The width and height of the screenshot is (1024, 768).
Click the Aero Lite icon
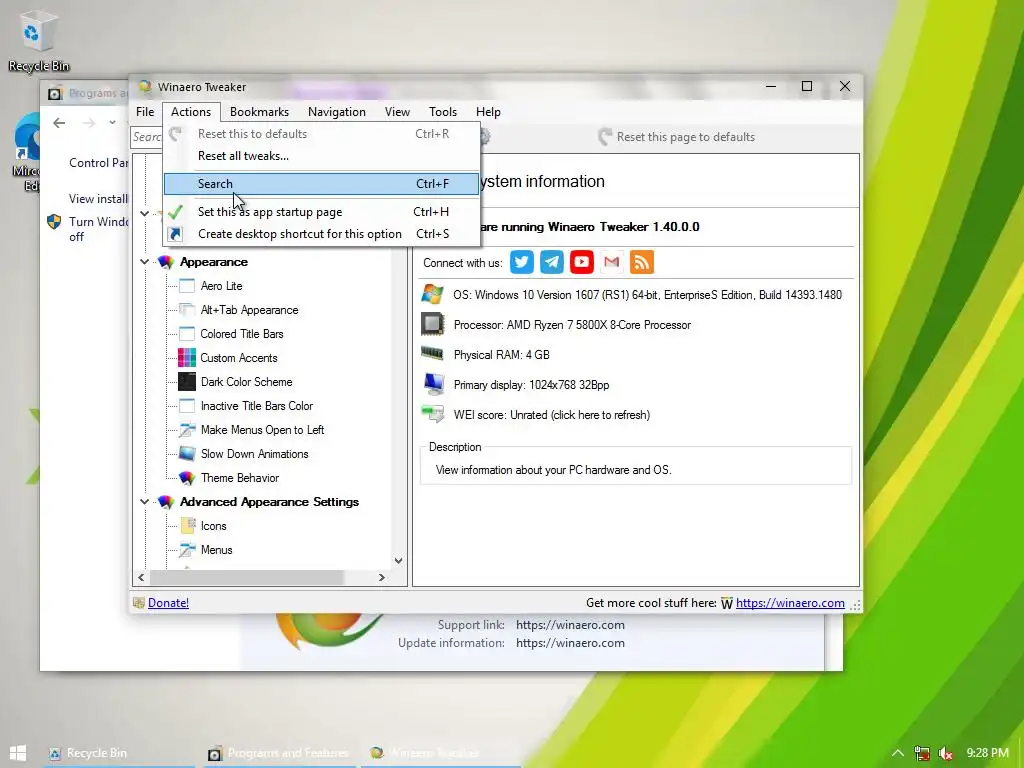(187, 286)
